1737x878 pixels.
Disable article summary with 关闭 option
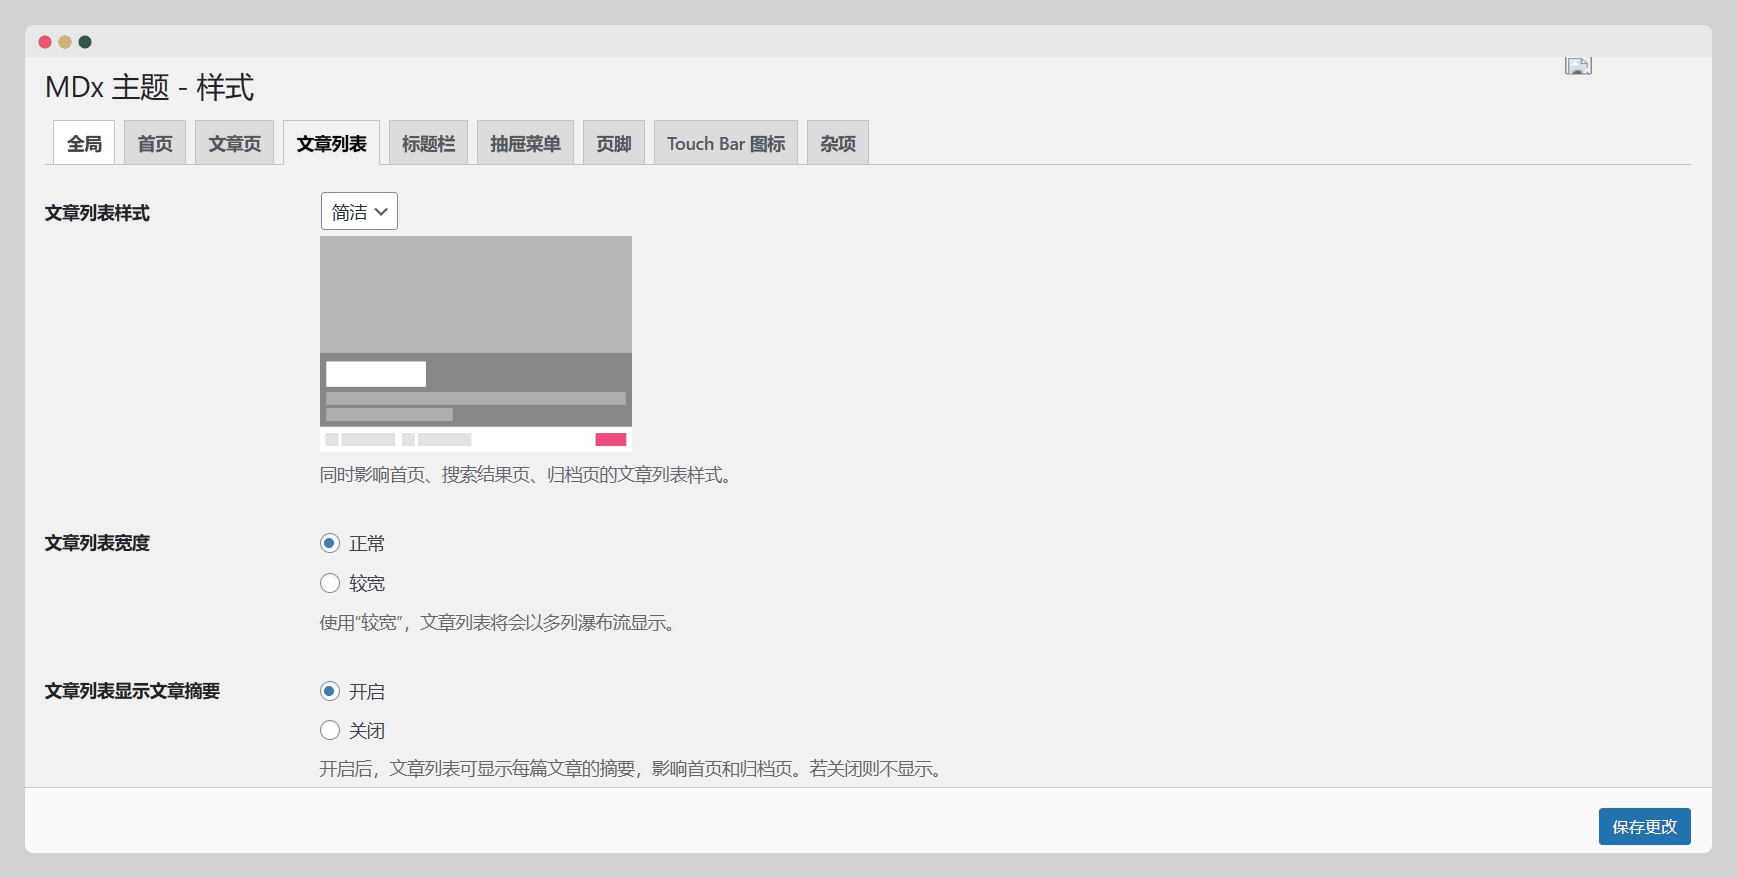click(330, 730)
